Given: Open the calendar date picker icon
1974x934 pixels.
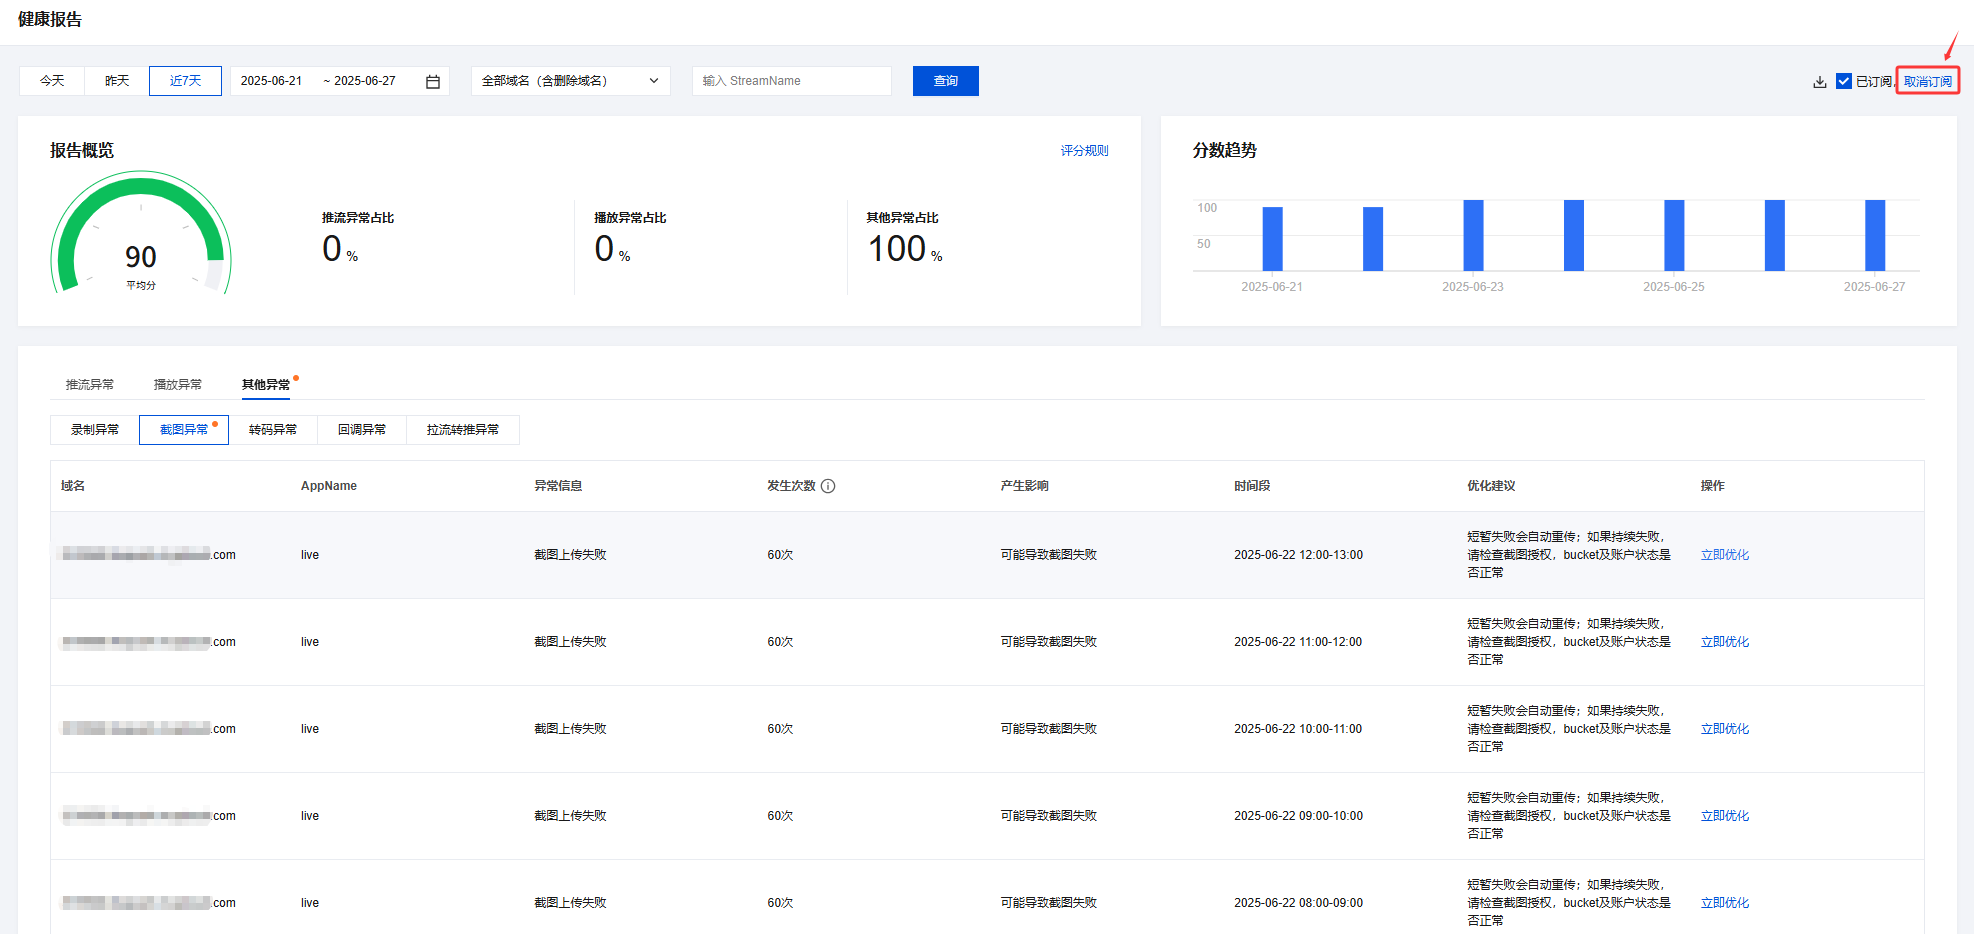Looking at the screenshot, I should click(x=433, y=82).
